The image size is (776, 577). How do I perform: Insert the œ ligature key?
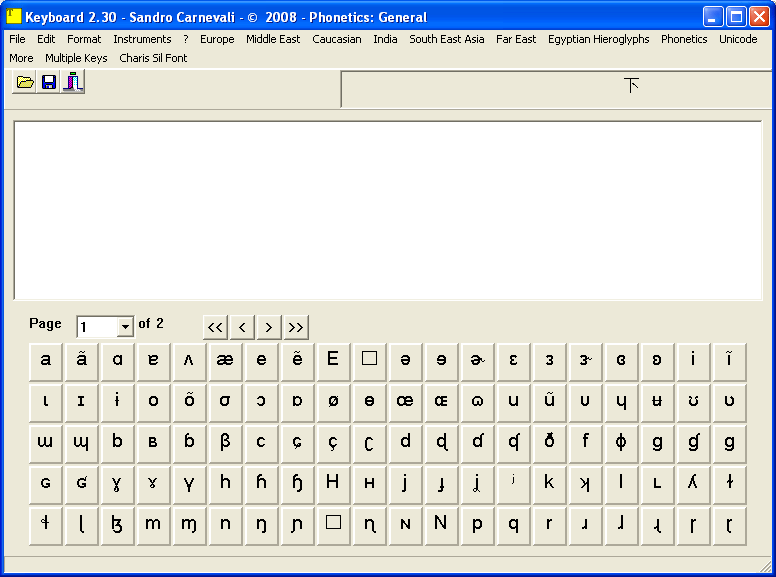pos(405,403)
